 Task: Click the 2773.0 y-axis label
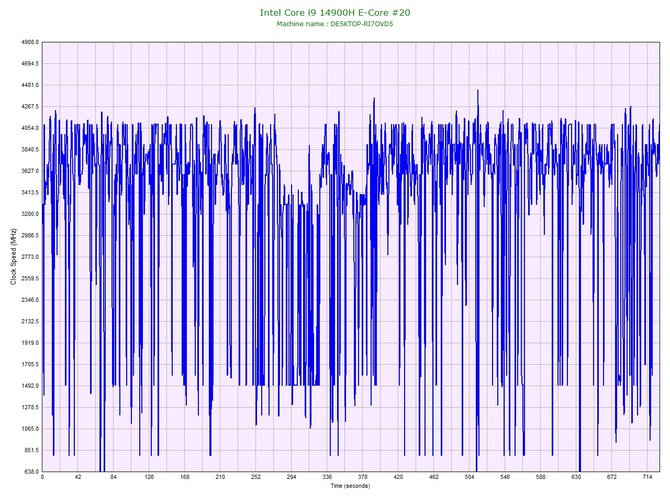click(30, 257)
